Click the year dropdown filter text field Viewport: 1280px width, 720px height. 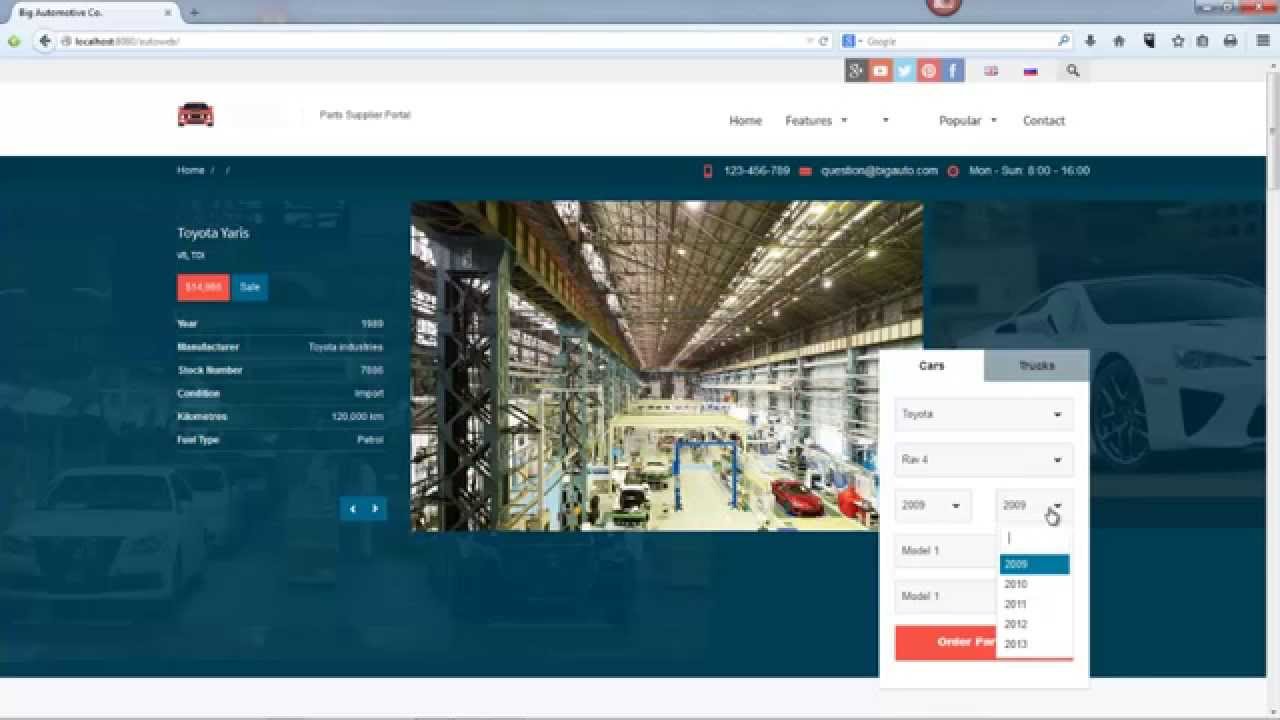click(1035, 539)
